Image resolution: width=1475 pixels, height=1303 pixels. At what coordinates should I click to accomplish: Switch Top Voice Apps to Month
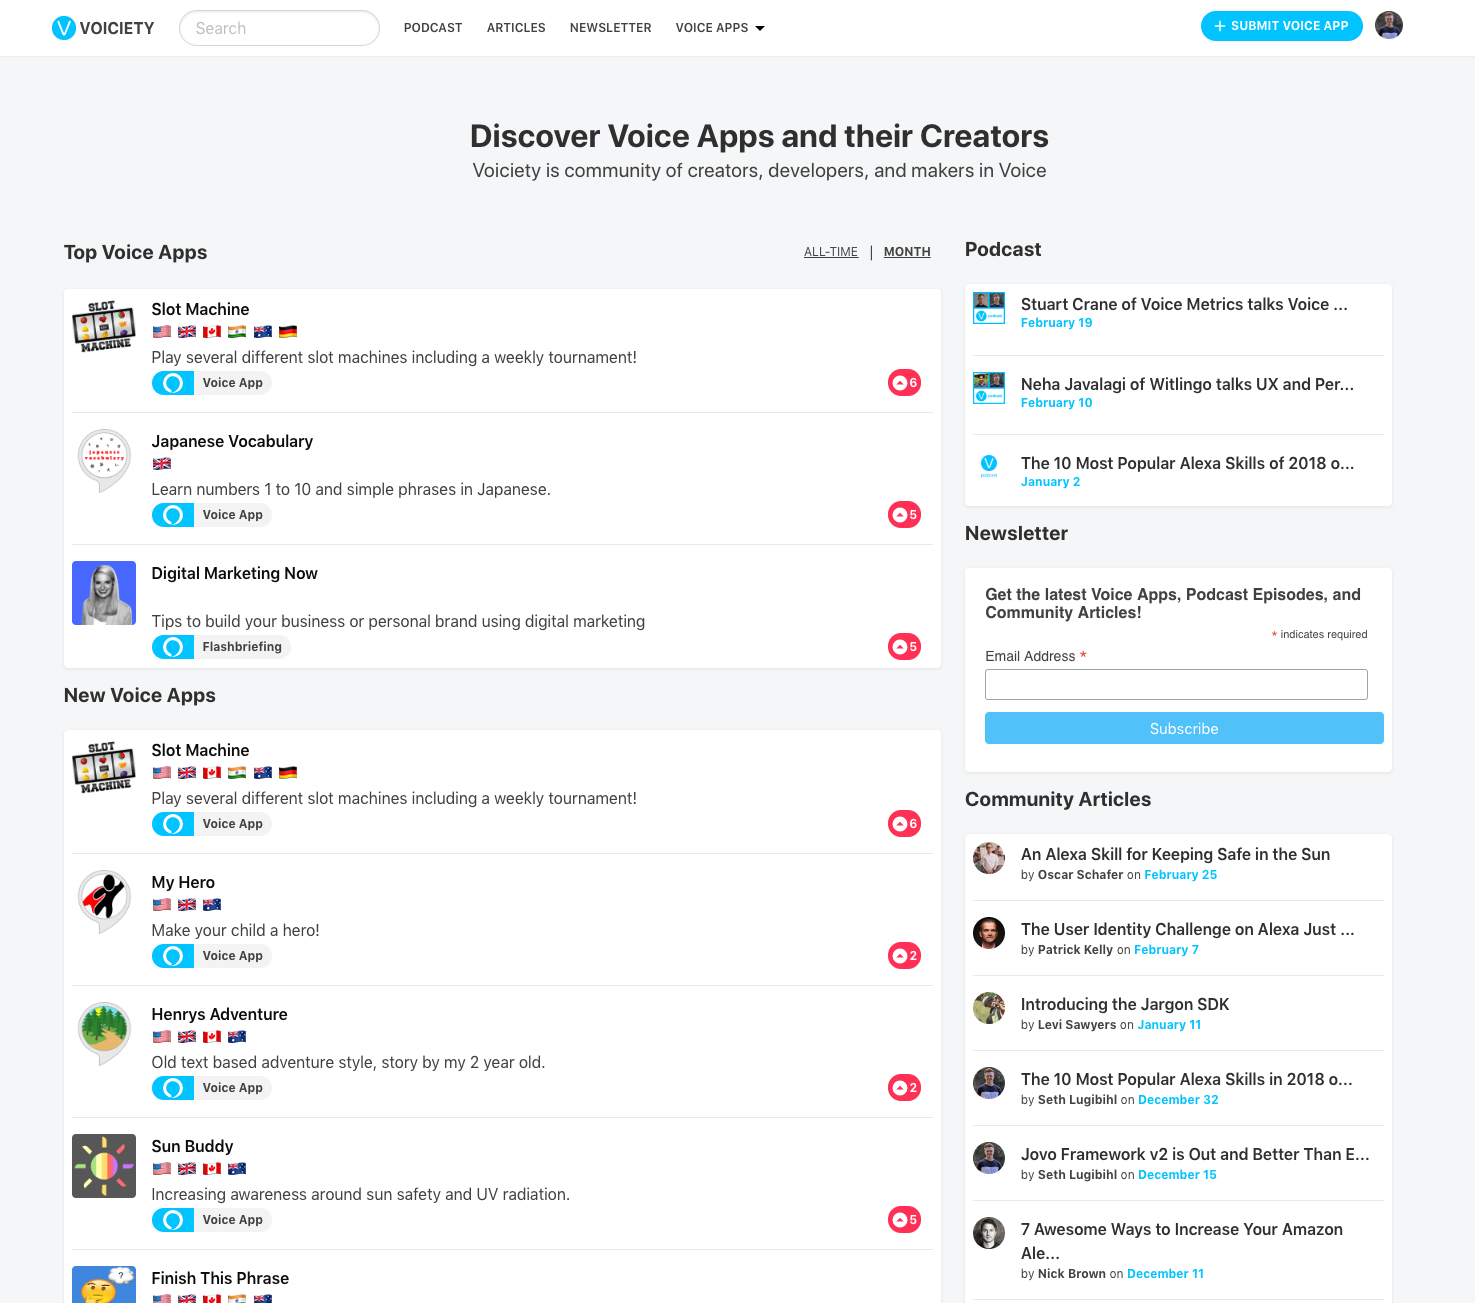point(907,252)
